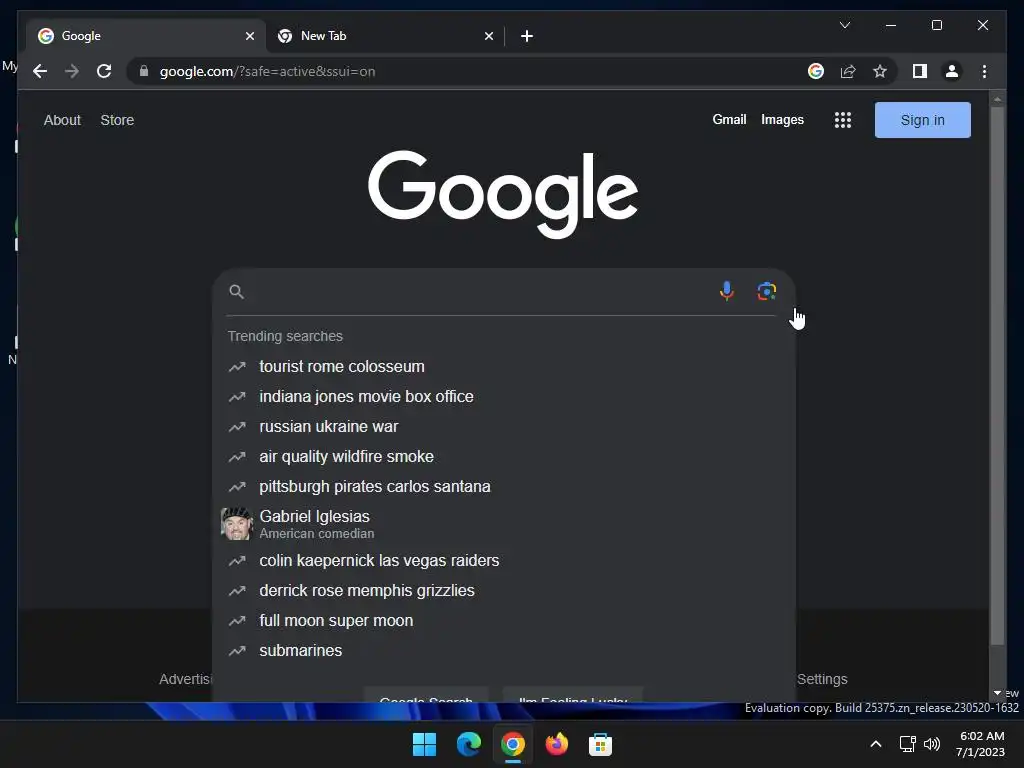The width and height of the screenshot is (1024, 768).
Task: Open the Google Store link
Action: (x=117, y=120)
